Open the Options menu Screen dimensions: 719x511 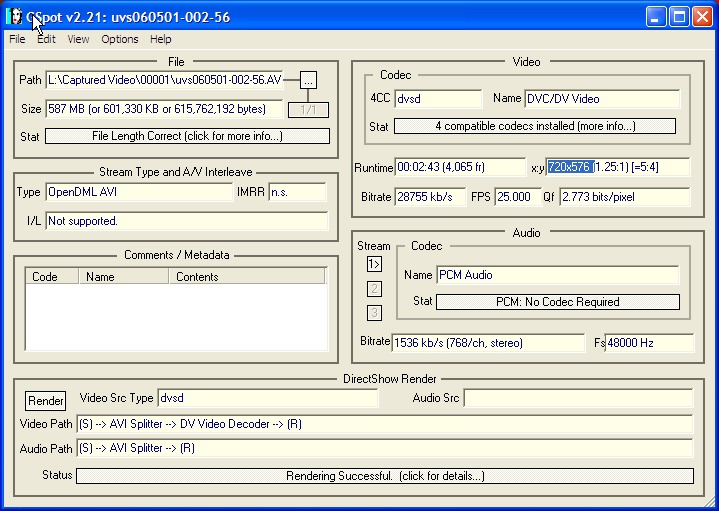click(x=120, y=39)
